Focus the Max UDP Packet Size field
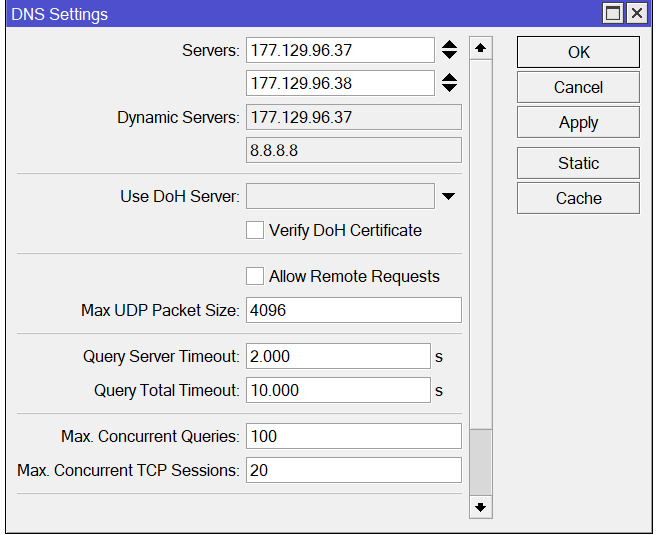Image resolution: width=659 pixels, height=535 pixels. pyautogui.click(x=353, y=310)
